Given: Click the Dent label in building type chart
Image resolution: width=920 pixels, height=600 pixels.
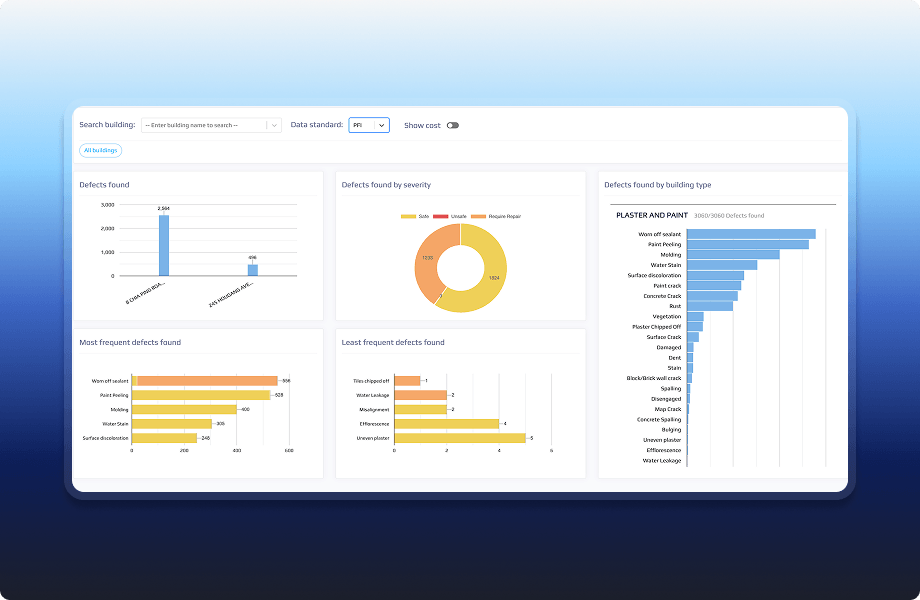Looking at the screenshot, I should pyautogui.click(x=675, y=358).
